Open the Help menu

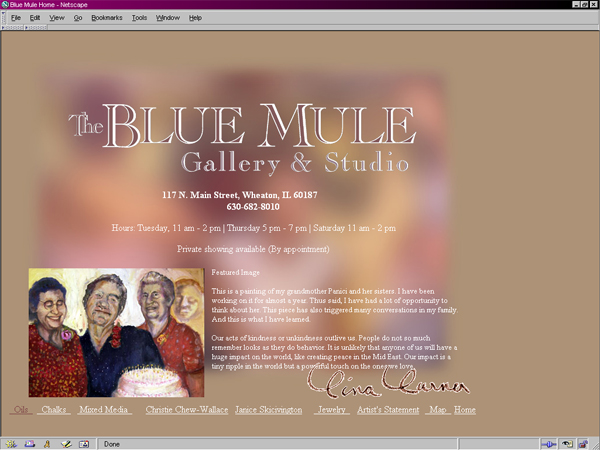click(195, 18)
